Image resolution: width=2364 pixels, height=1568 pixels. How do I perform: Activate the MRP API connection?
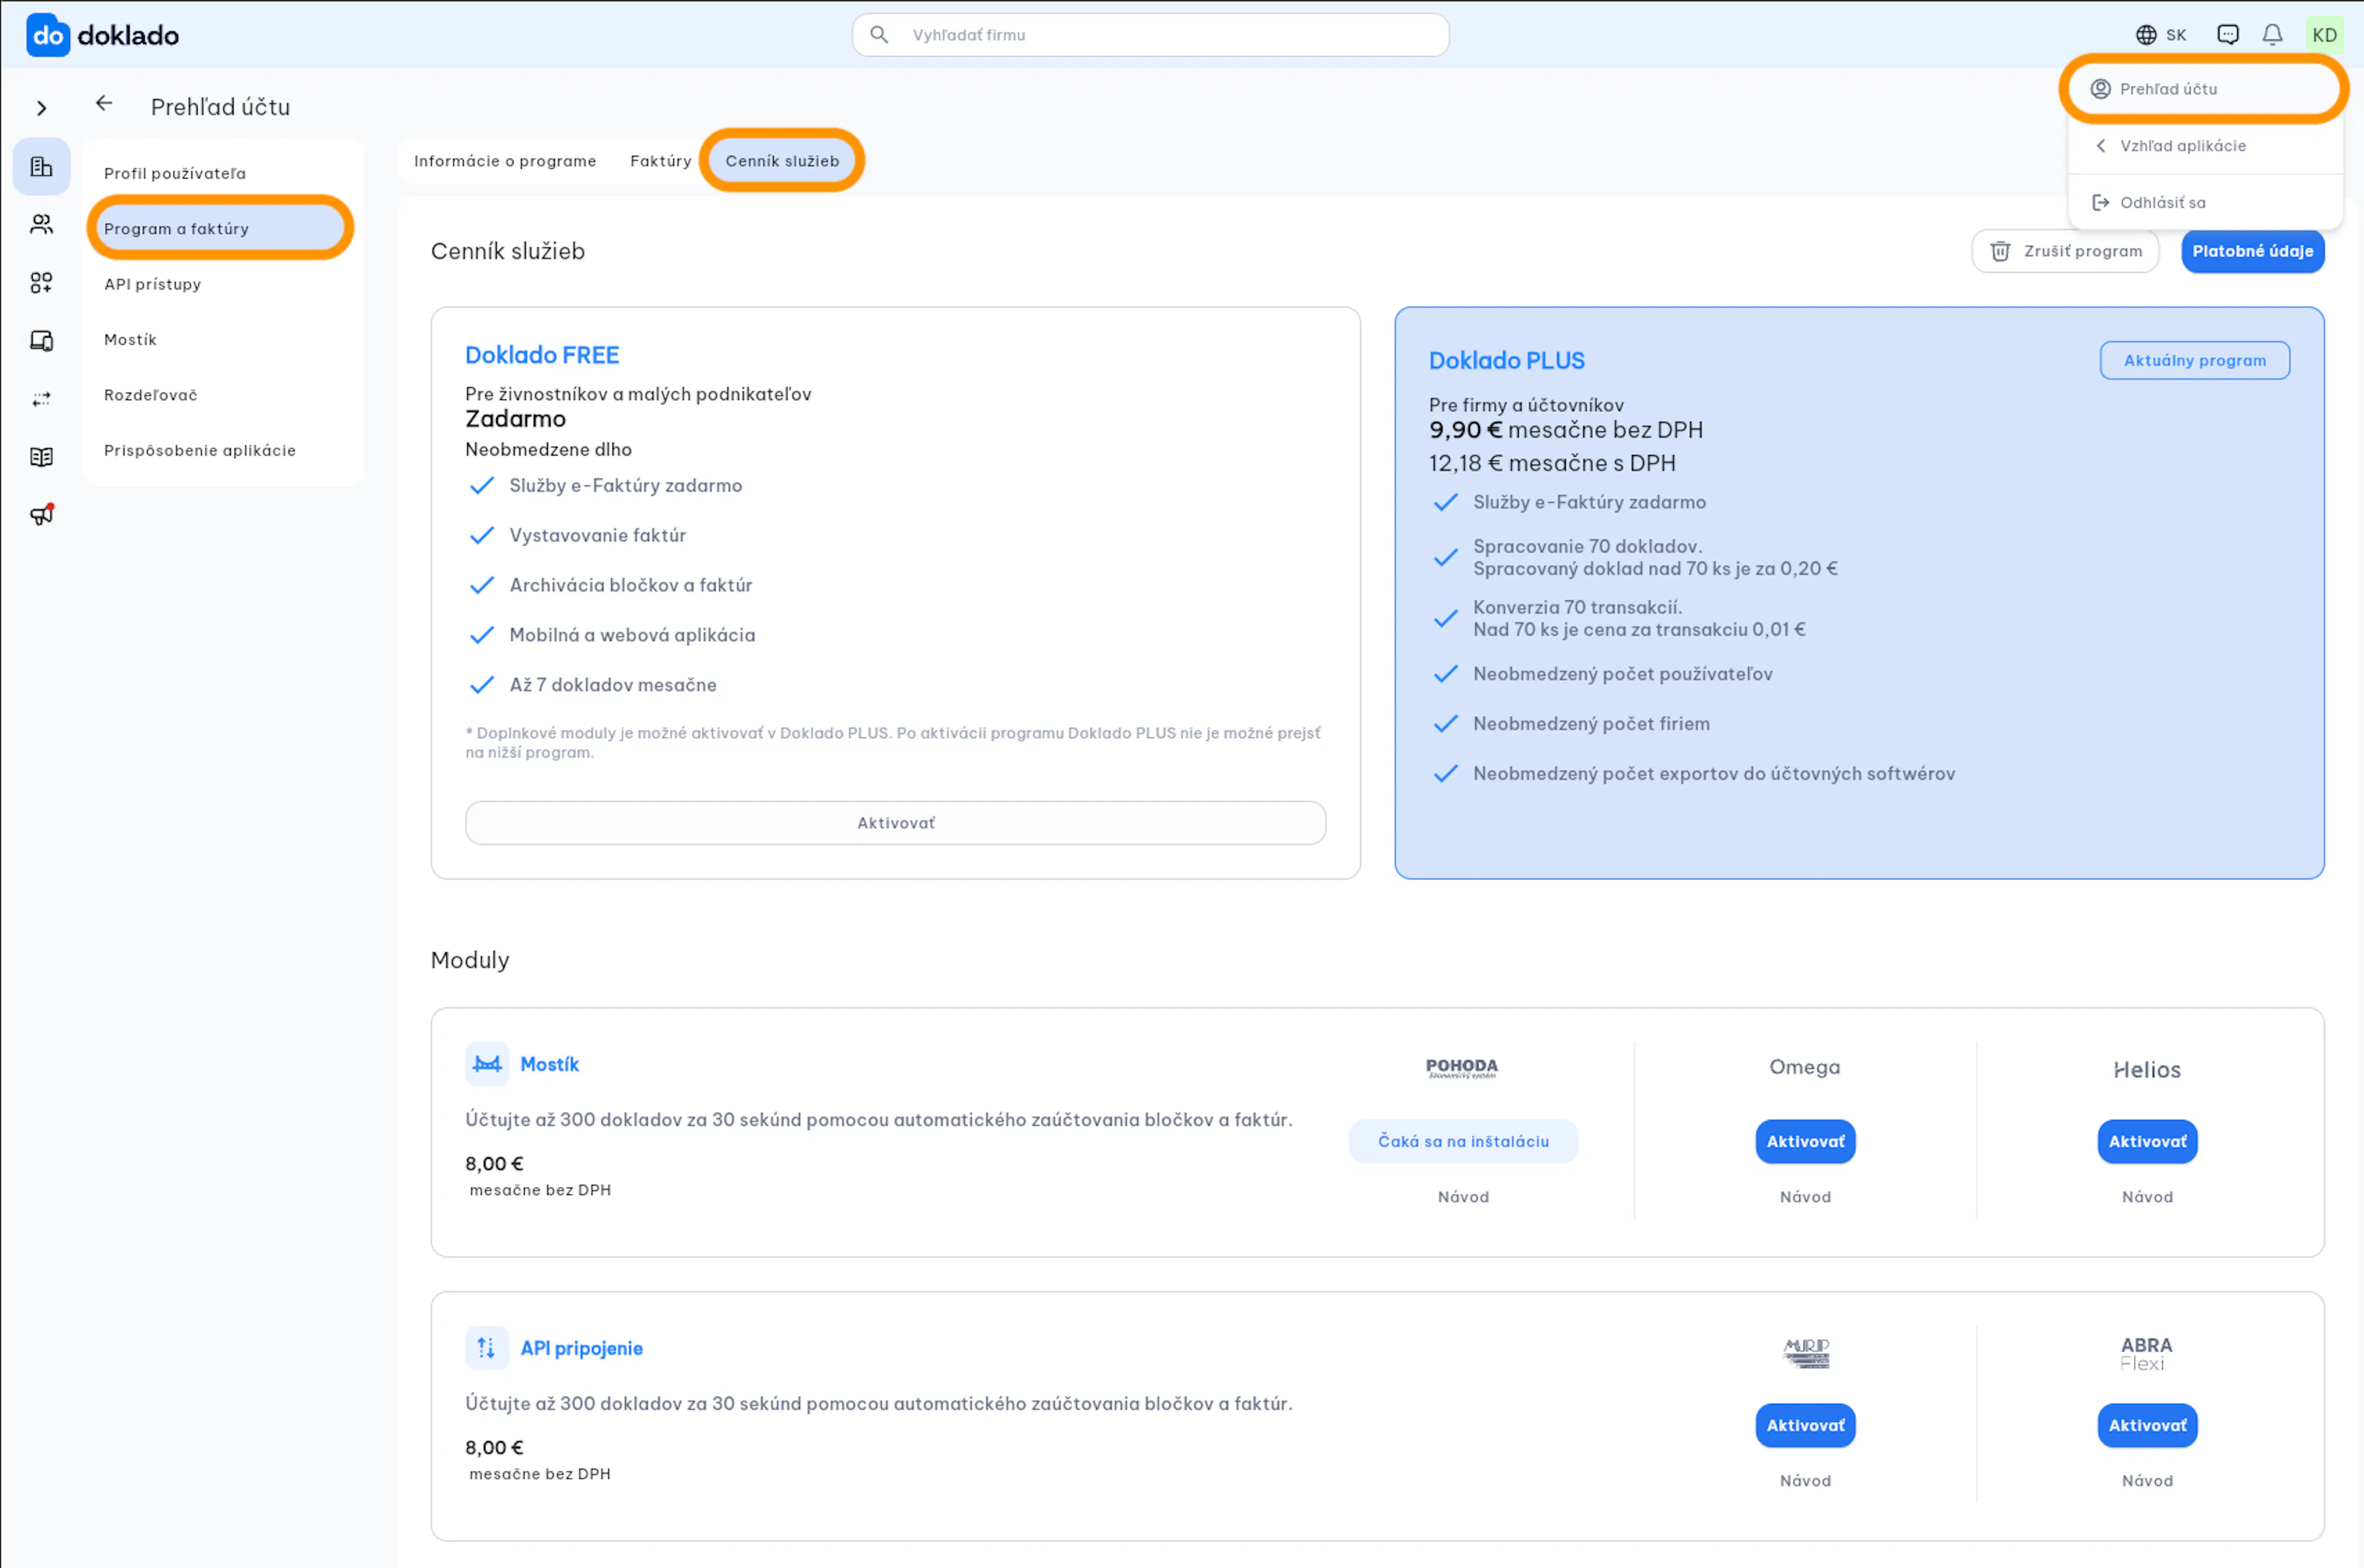pos(1805,1425)
